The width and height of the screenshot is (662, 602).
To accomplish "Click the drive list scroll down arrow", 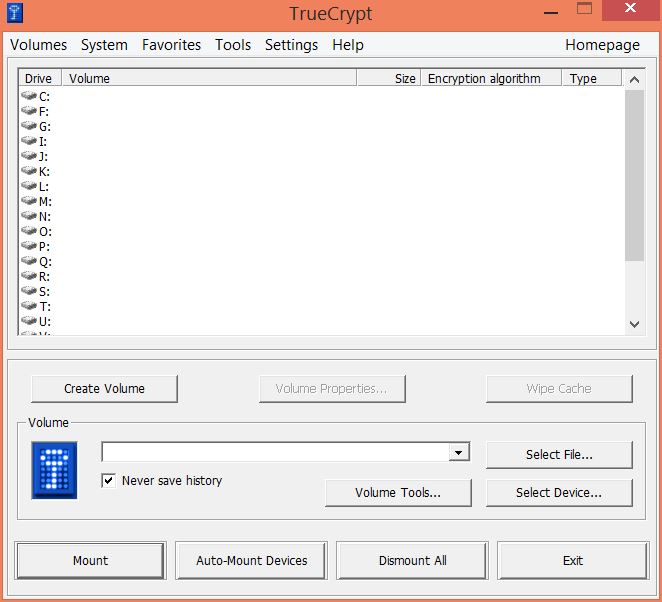I will coord(634,324).
